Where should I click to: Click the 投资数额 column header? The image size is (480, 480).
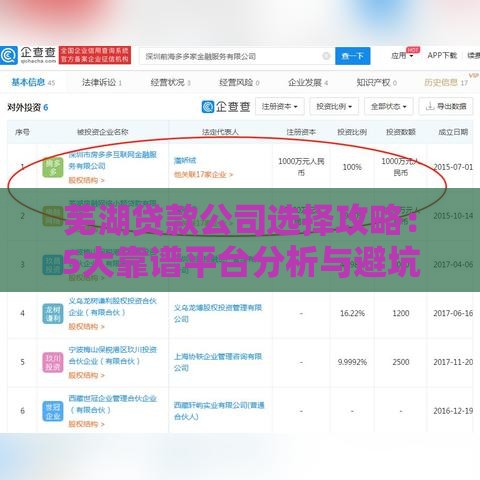[x=401, y=132]
